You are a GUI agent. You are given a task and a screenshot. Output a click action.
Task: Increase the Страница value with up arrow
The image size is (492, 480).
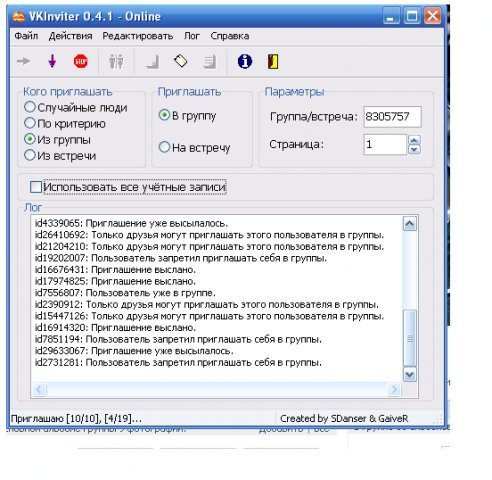tap(414, 140)
